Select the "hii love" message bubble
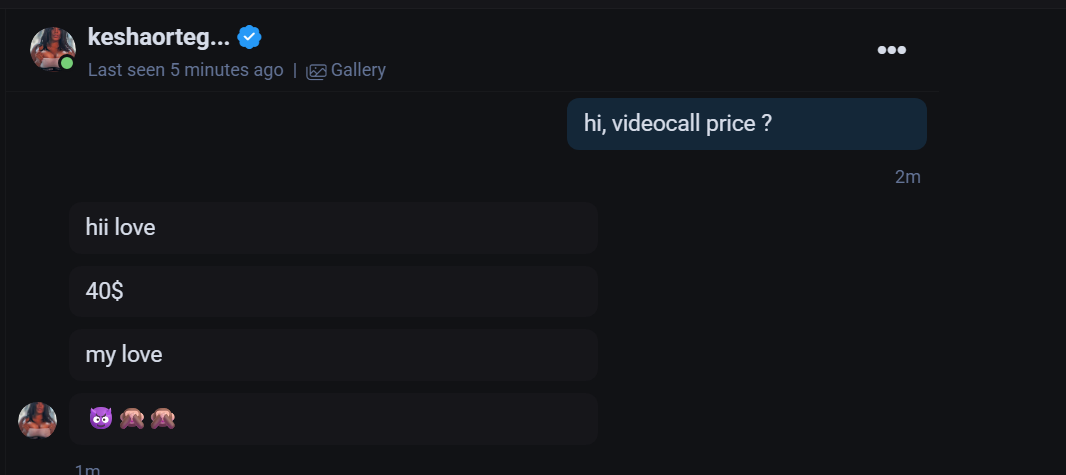The width and height of the screenshot is (1066, 475). [333, 228]
